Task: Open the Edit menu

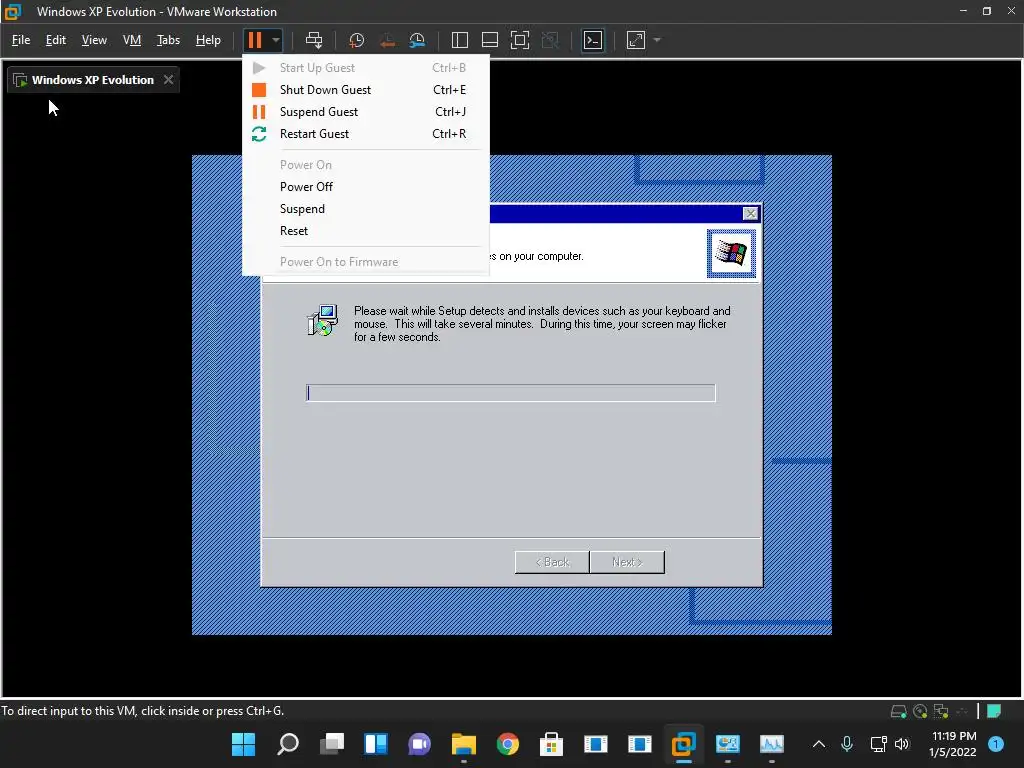Action: click(56, 40)
